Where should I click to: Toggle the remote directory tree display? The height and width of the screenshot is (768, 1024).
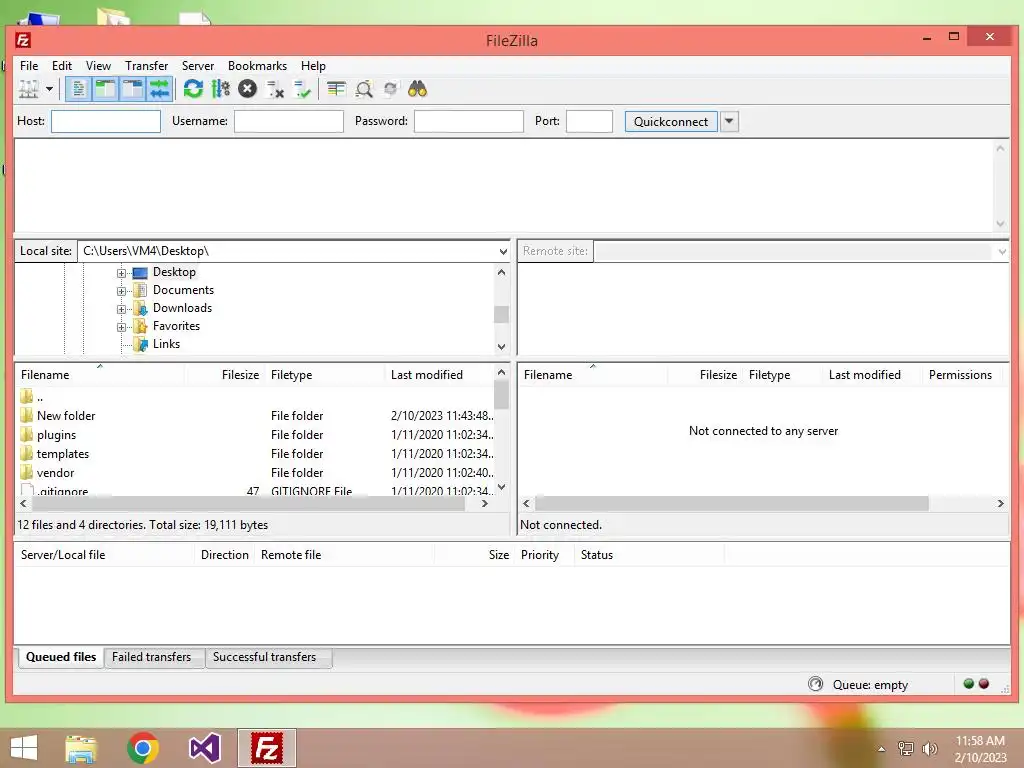click(x=133, y=89)
